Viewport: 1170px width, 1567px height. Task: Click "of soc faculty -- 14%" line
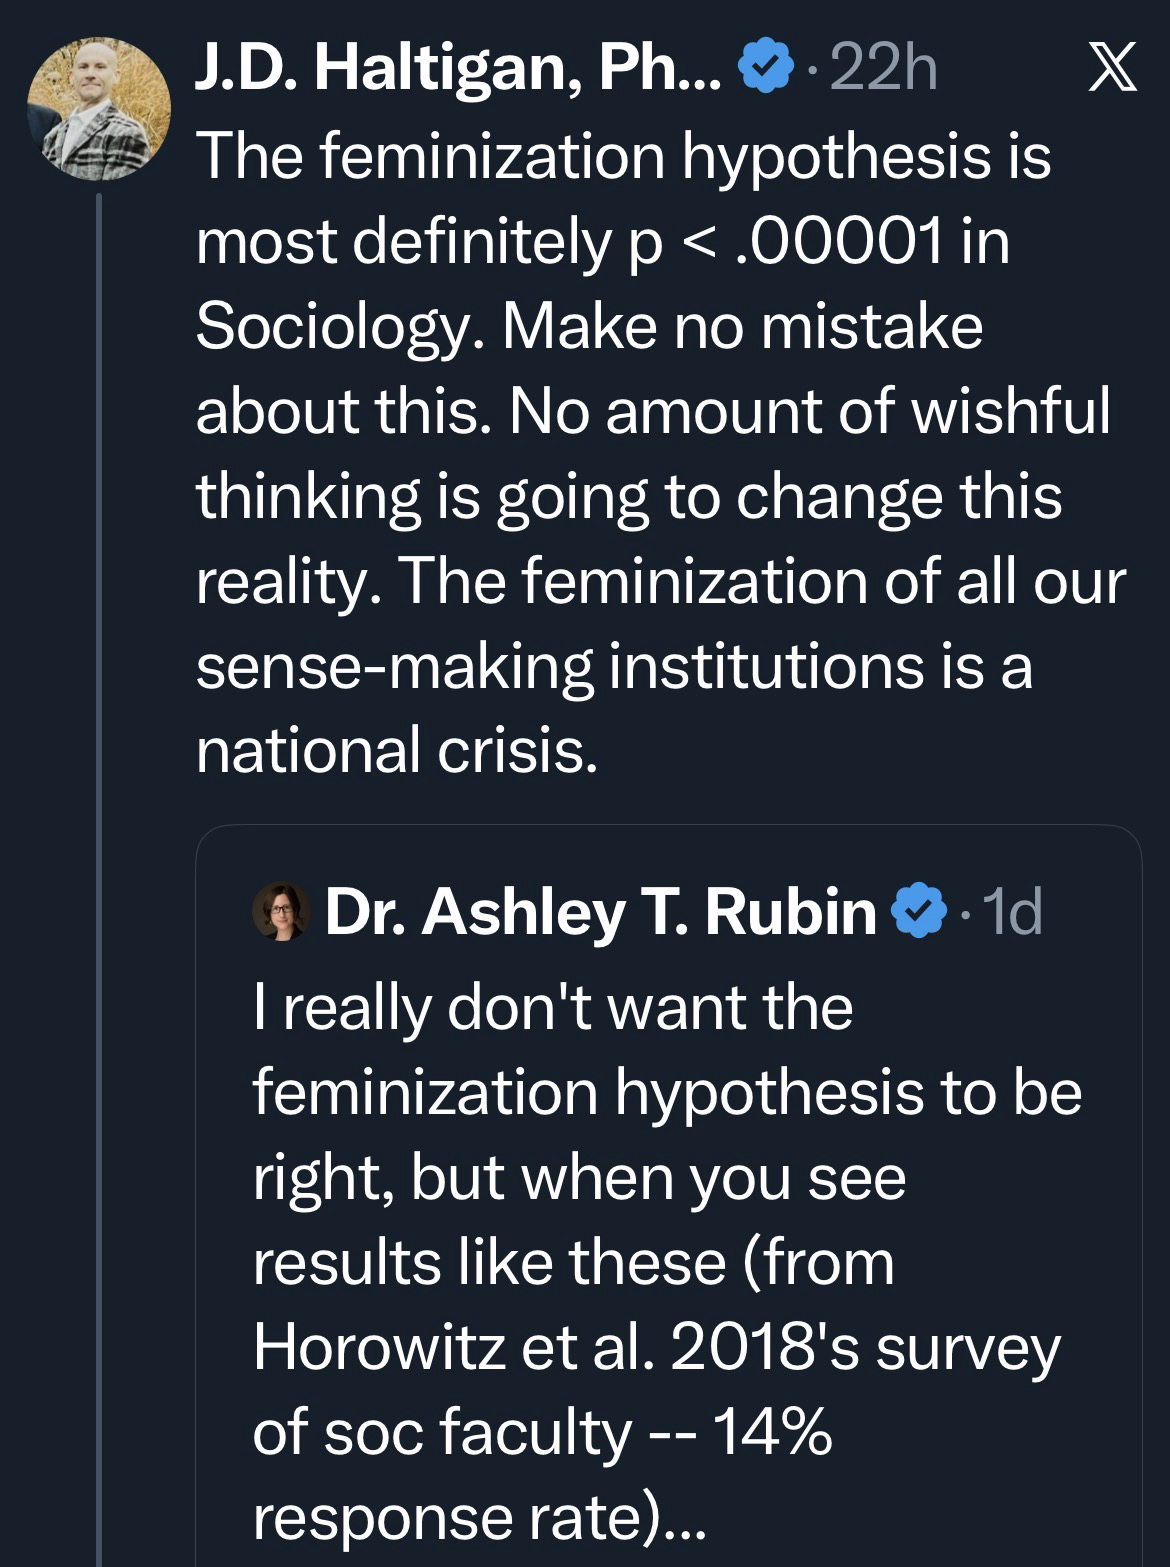(x=542, y=1432)
